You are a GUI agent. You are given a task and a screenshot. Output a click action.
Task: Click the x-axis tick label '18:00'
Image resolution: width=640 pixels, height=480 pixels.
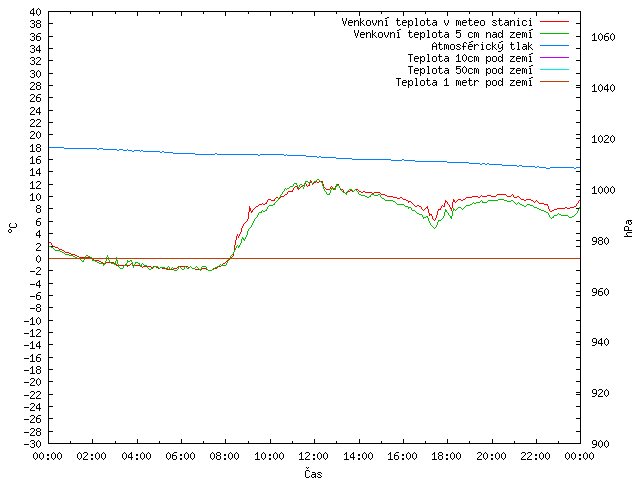pyautogui.click(x=447, y=456)
